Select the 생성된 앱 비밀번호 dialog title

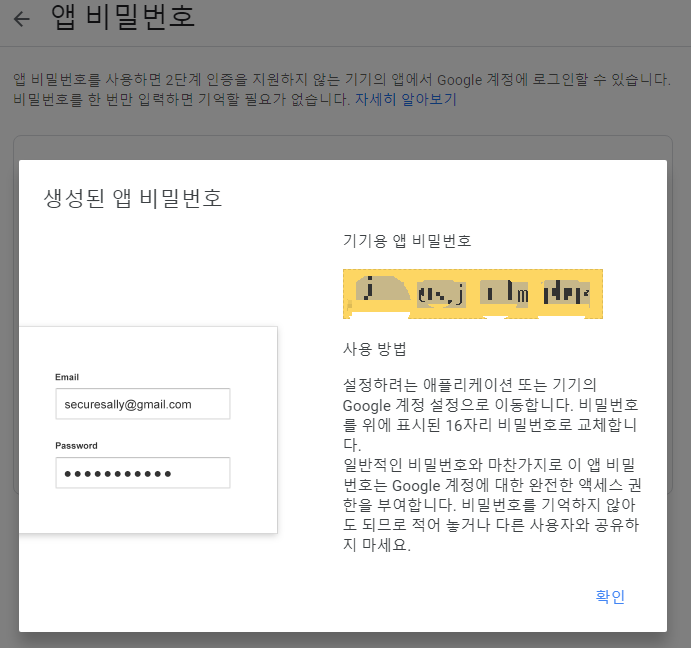[x=133, y=198]
